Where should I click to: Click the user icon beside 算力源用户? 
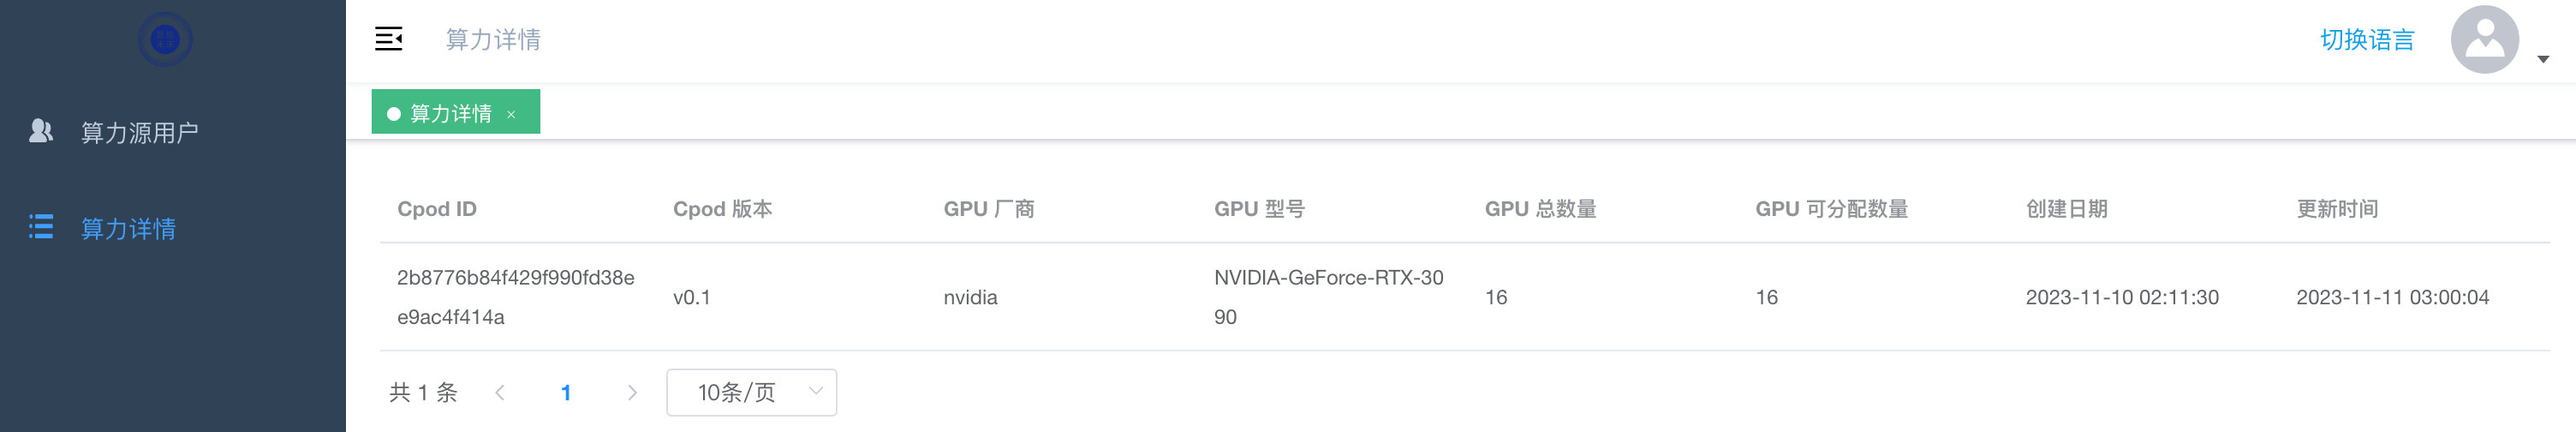coord(41,131)
